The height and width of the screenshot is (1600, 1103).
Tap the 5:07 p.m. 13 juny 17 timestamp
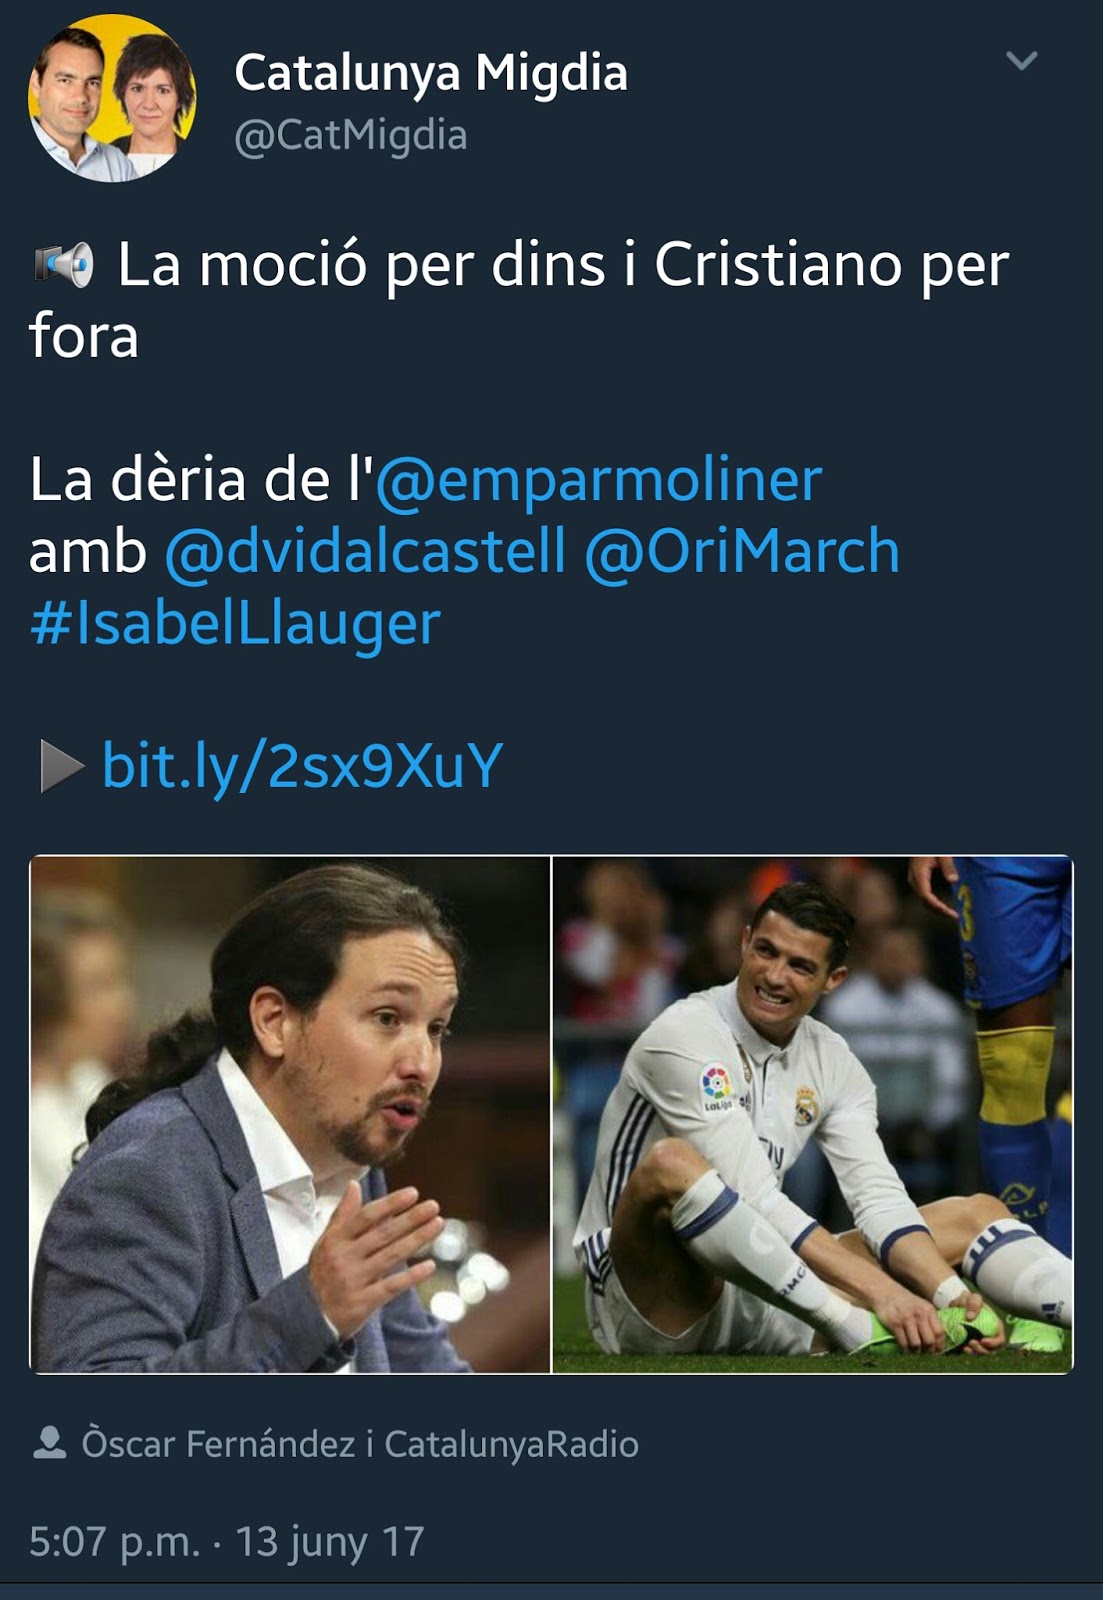coord(227,1541)
